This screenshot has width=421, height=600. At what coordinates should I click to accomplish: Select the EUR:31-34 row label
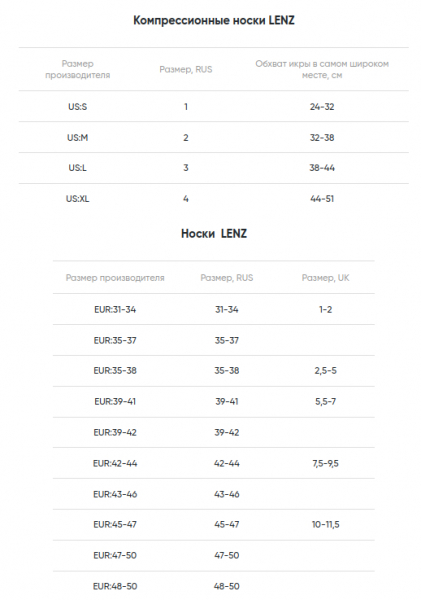coord(115,310)
